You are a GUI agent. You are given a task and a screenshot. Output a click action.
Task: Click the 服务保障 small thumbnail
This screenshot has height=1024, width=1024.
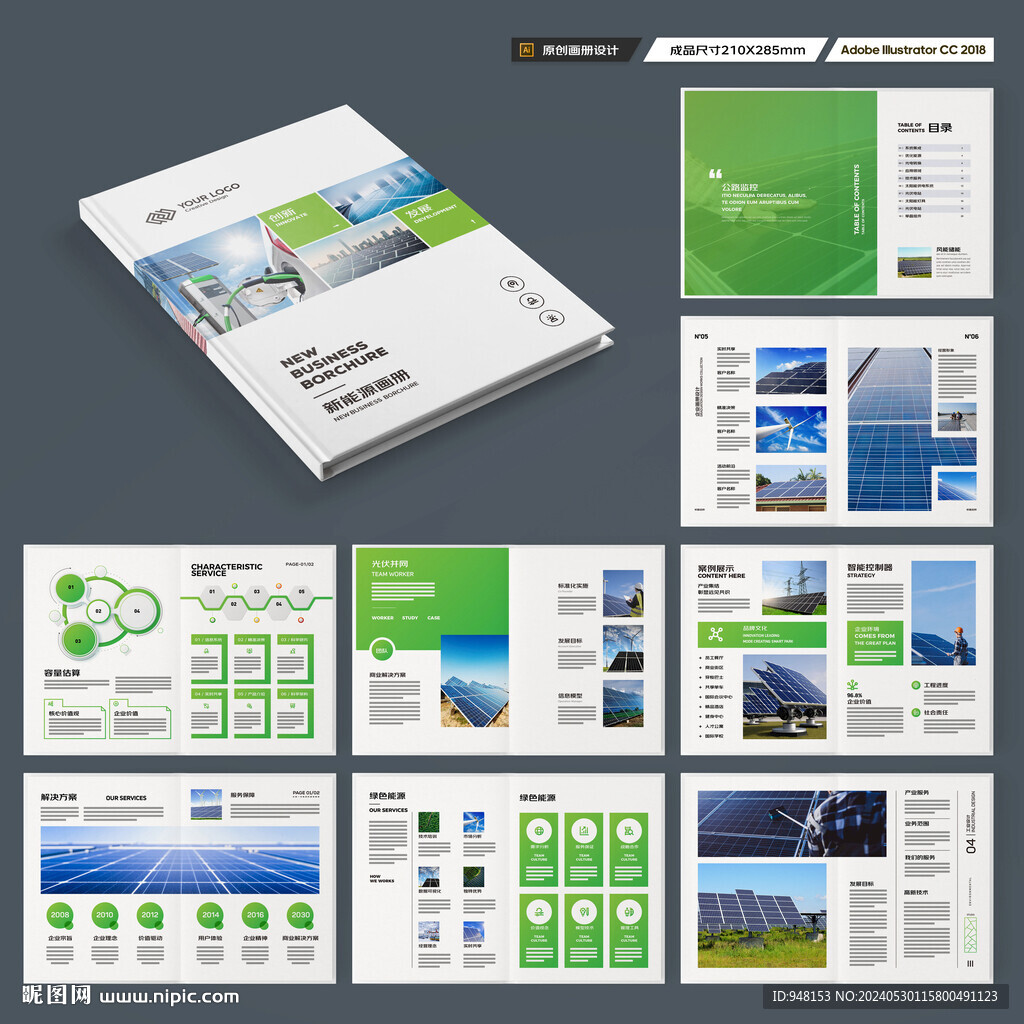click(206, 804)
